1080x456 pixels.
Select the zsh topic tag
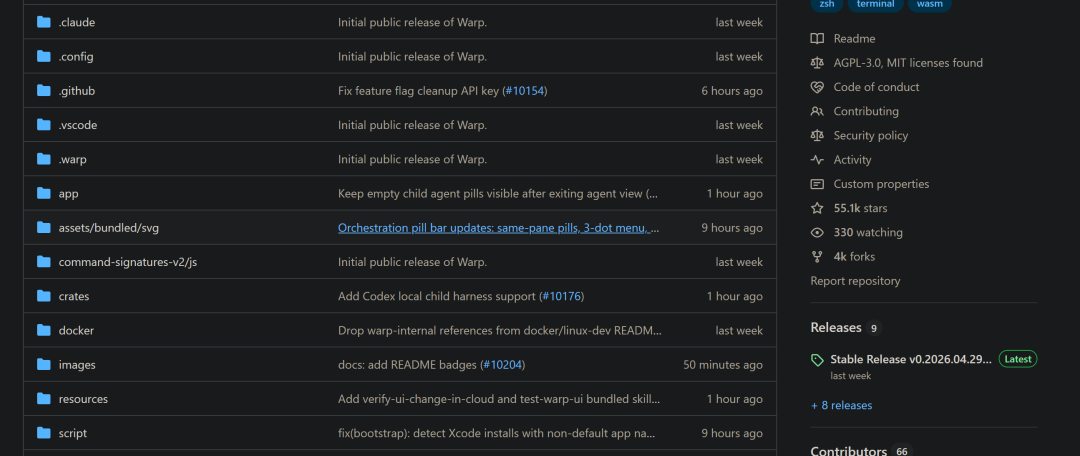[x=827, y=4]
